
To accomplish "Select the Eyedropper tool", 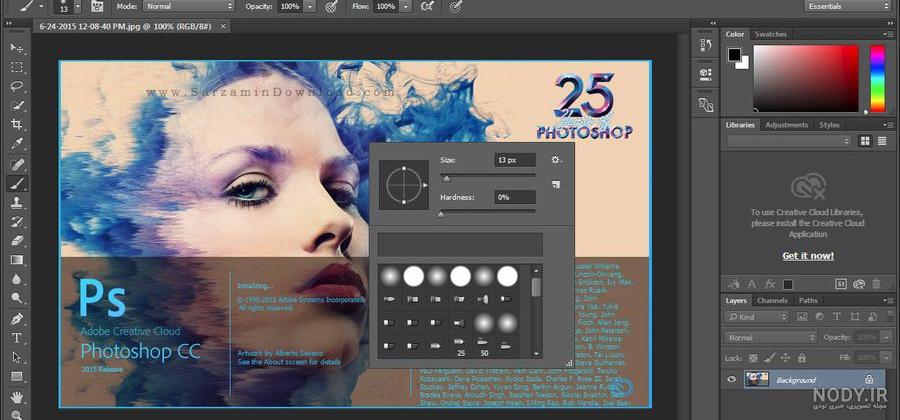I will click(17, 143).
